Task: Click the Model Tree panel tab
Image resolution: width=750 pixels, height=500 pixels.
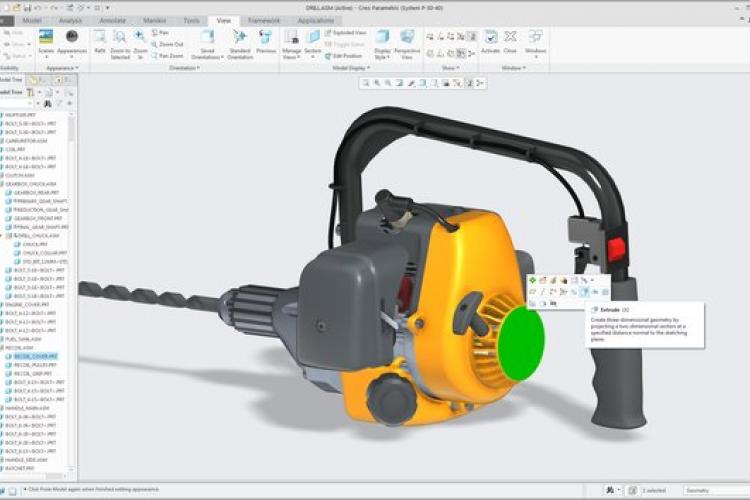Action: [x=11, y=79]
